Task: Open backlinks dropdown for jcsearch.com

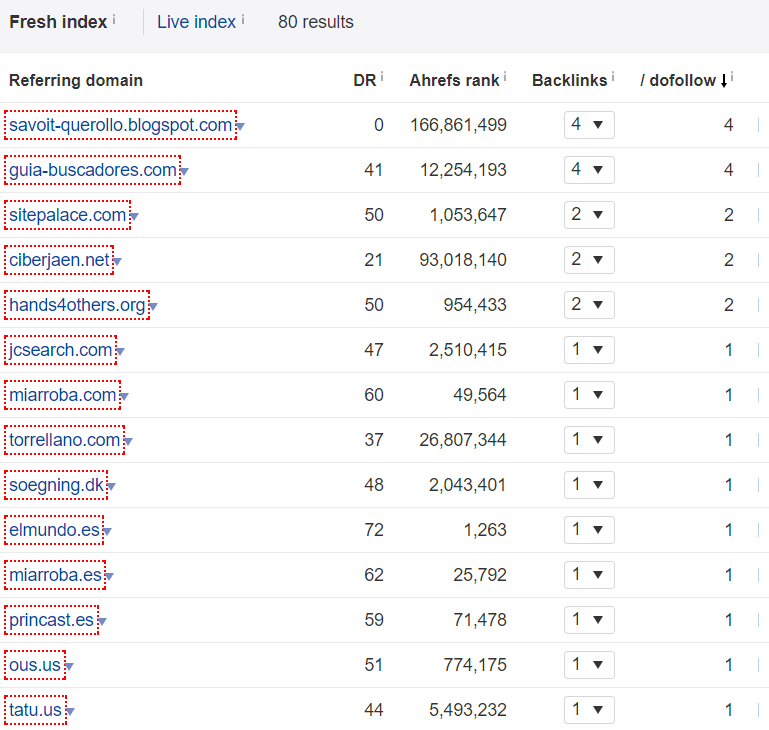Action: pyautogui.click(x=589, y=350)
